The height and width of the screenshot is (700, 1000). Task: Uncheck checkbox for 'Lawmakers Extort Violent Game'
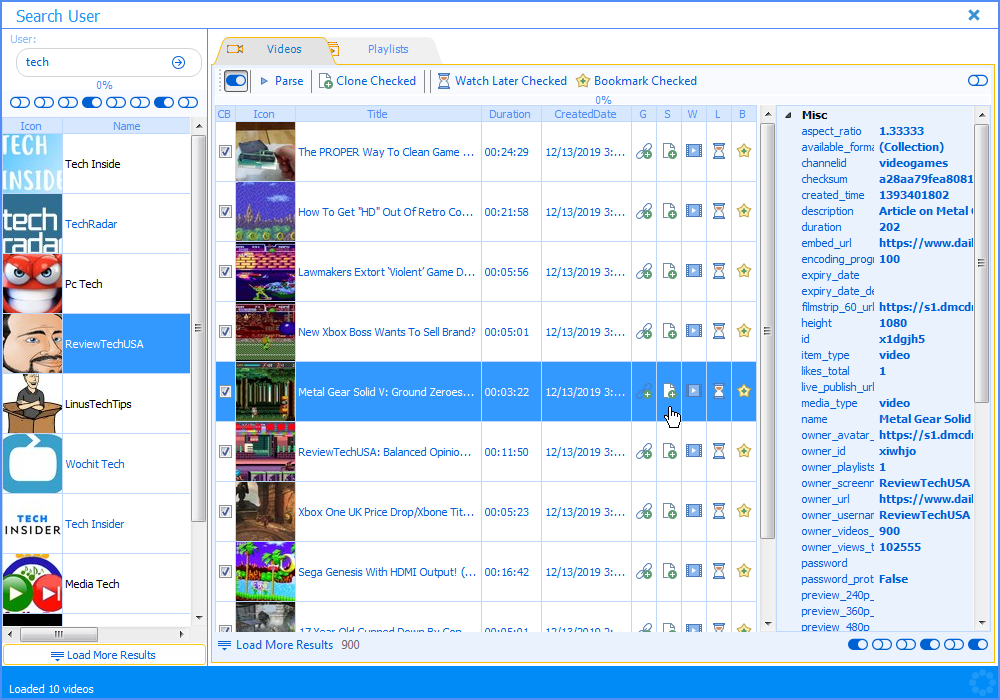click(225, 272)
